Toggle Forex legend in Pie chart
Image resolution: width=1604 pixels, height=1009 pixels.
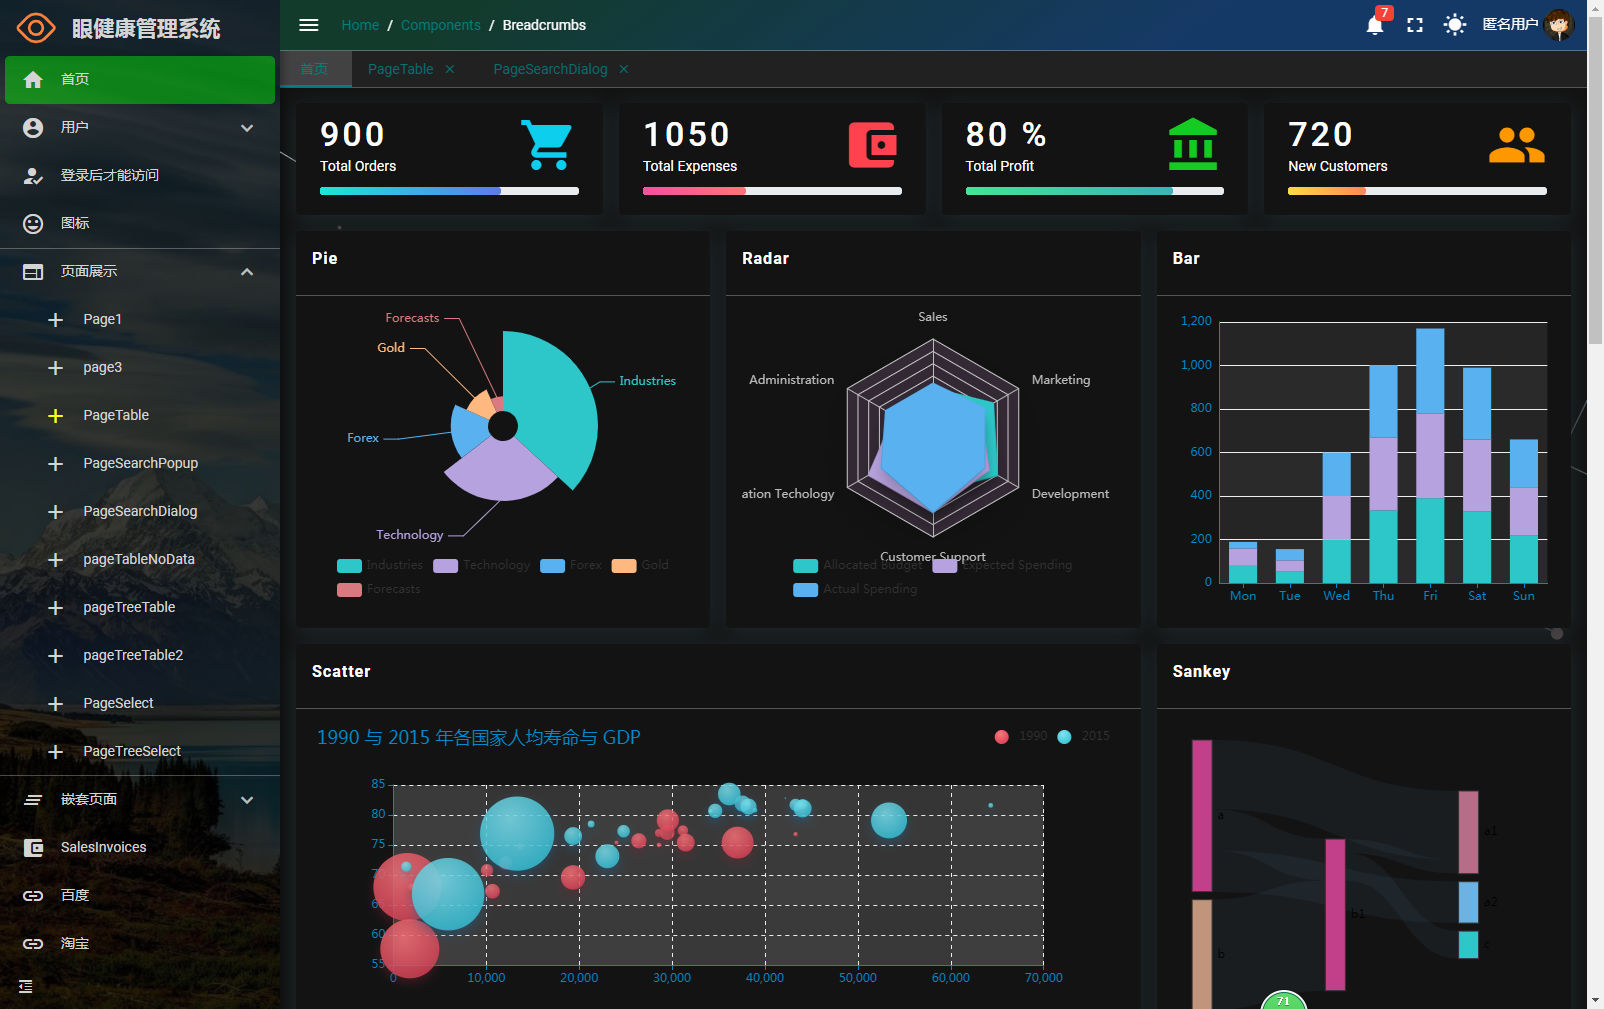(571, 566)
